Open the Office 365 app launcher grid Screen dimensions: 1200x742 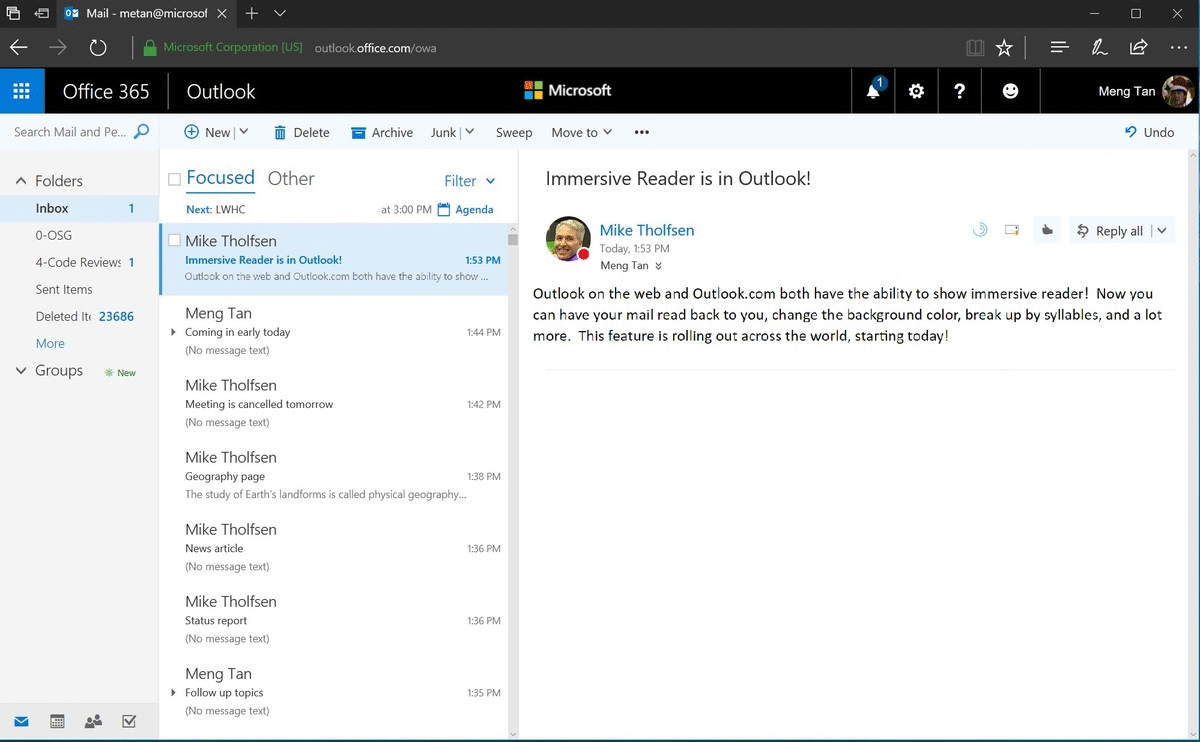tap(21, 90)
